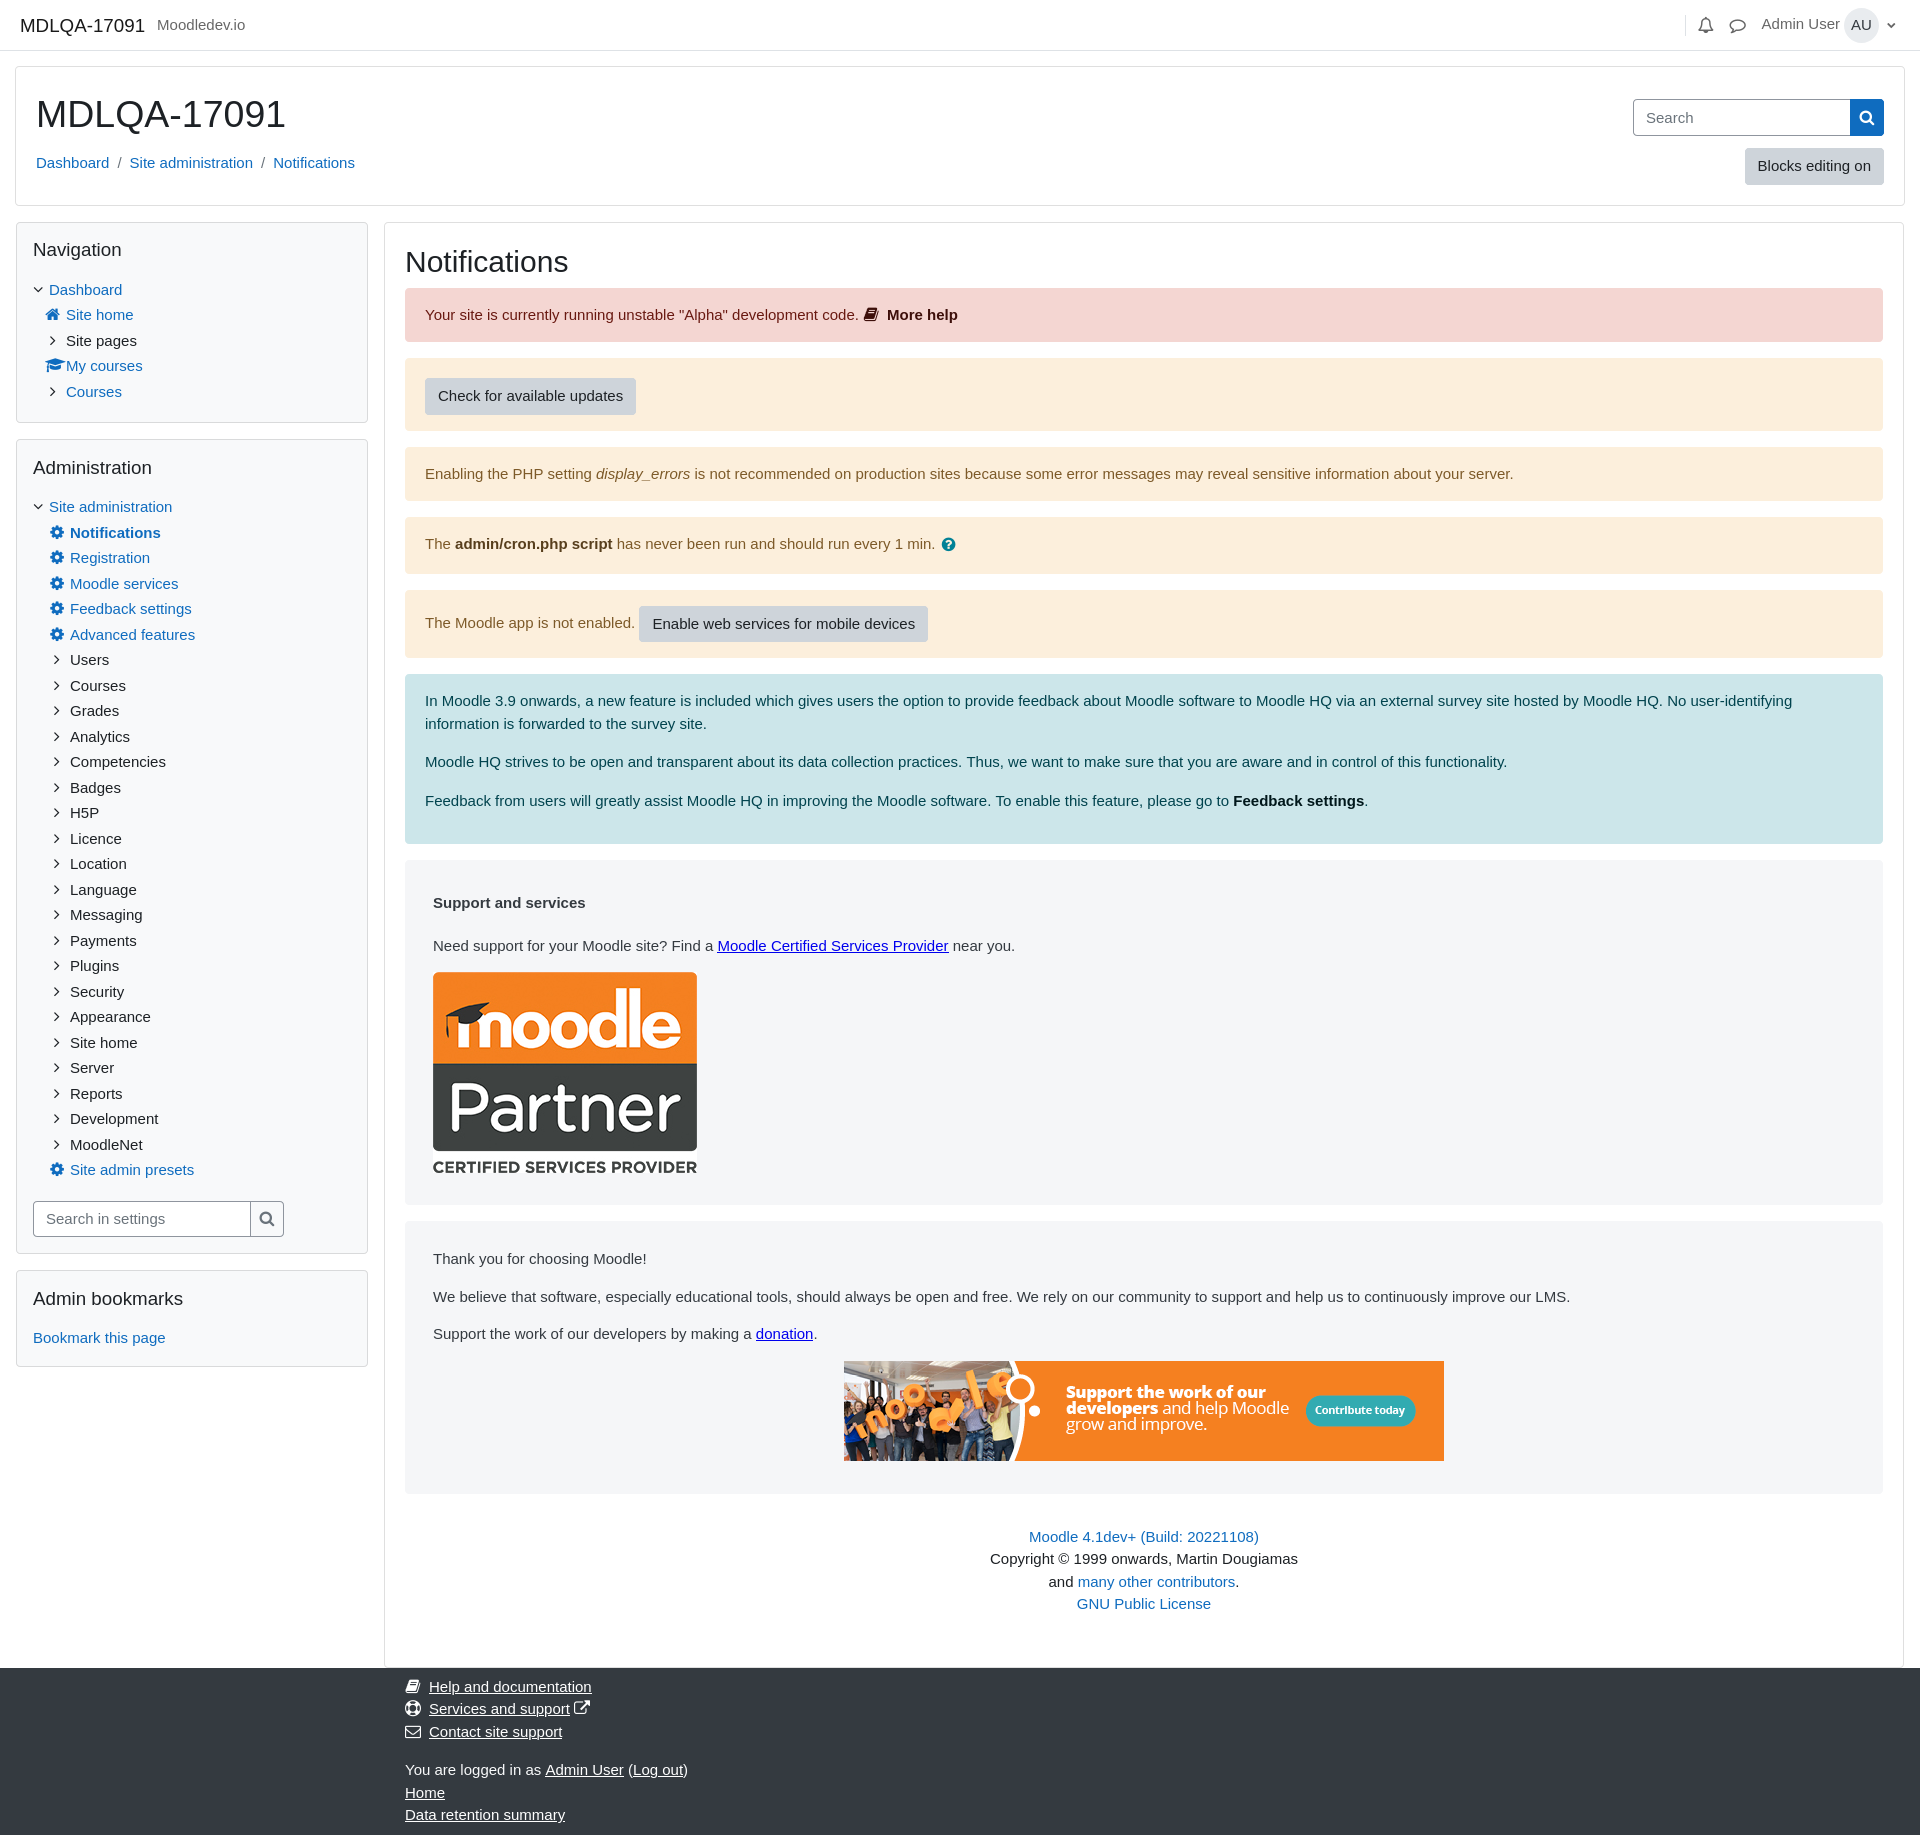The image size is (1920, 1835).
Task: Click Contribute today on the banner
Action: [1360, 1411]
